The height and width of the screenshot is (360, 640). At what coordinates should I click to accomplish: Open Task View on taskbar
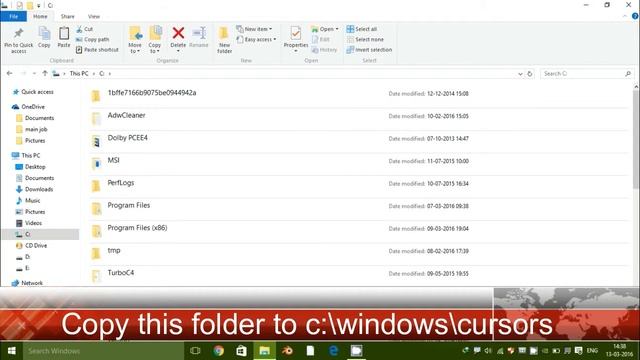click(x=196, y=351)
